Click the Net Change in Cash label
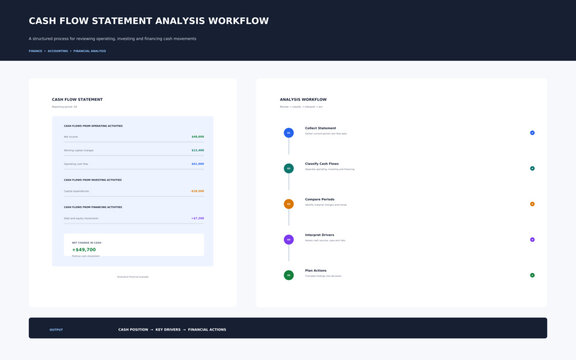The height and width of the screenshot is (360, 576). pyautogui.click(x=87, y=243)
